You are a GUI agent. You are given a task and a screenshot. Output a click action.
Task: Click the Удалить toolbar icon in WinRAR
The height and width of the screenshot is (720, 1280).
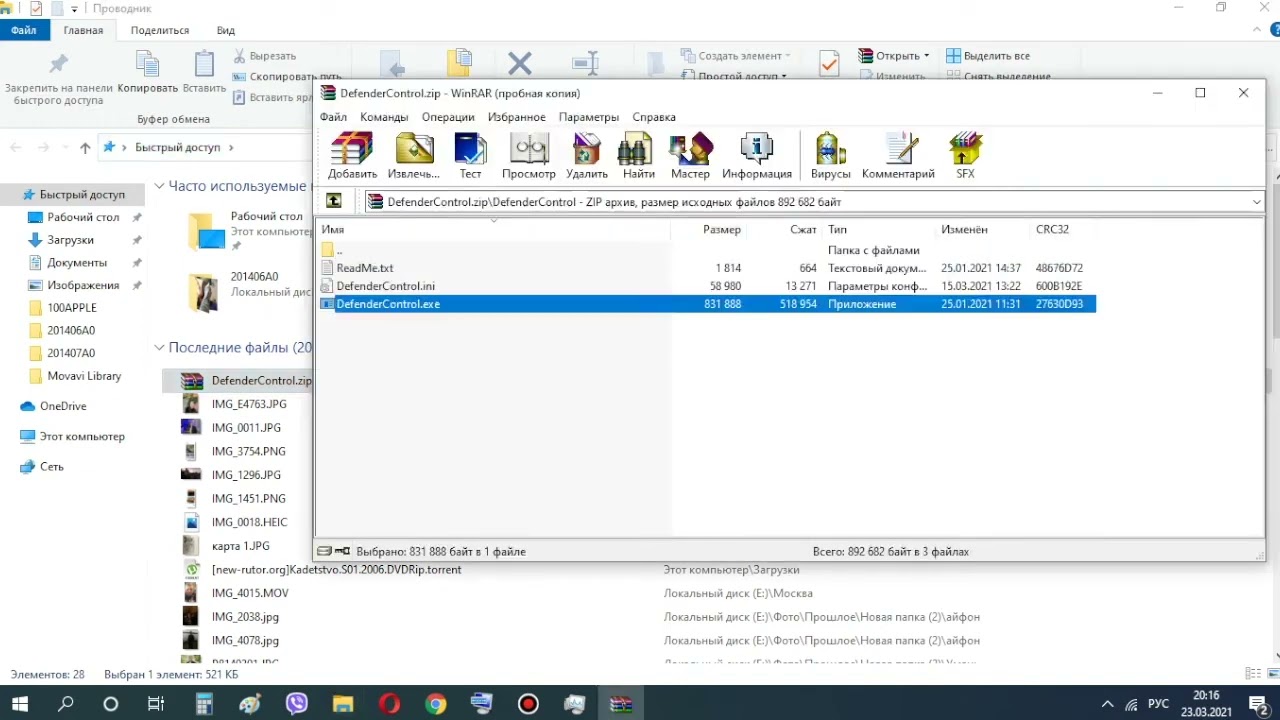587,156
